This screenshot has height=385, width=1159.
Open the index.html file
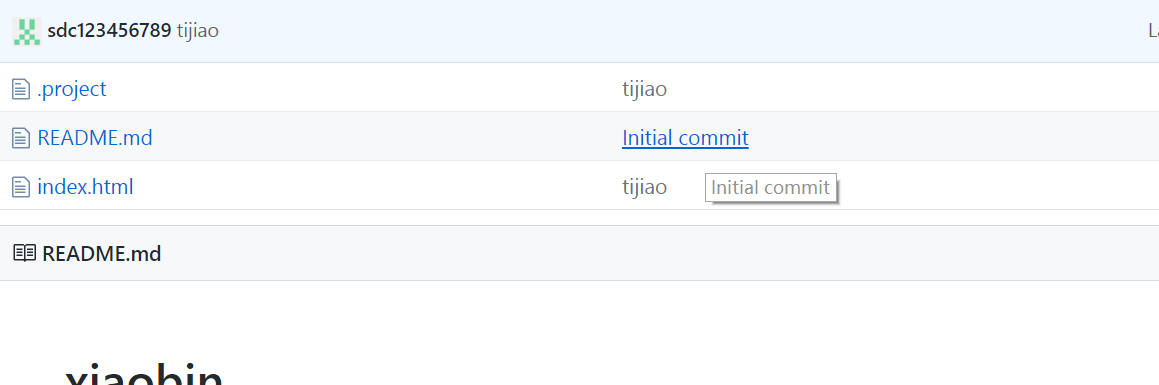point(85,187)
